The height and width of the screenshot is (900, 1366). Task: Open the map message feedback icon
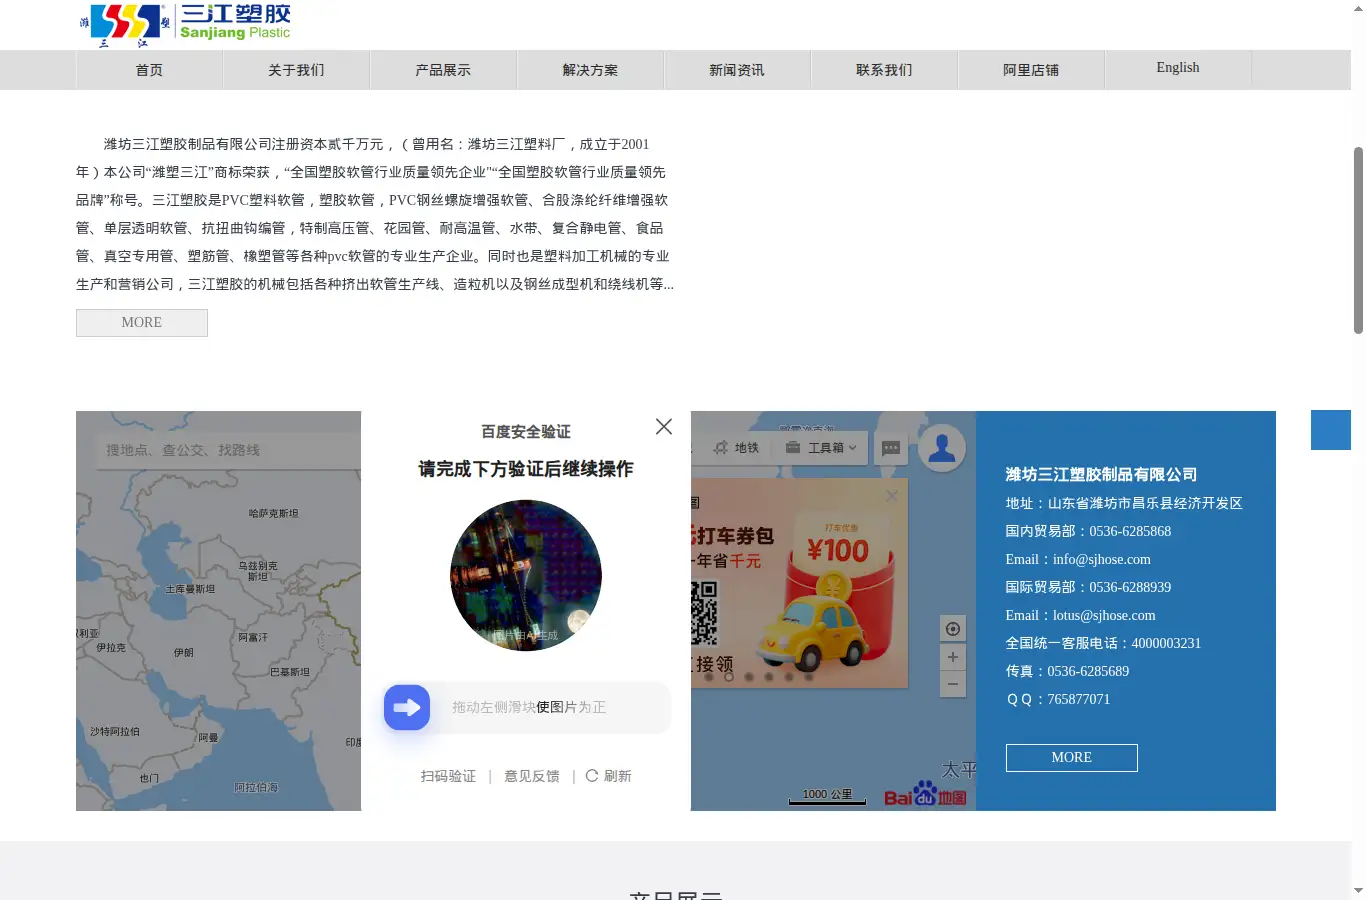click(x=891, y=448)
